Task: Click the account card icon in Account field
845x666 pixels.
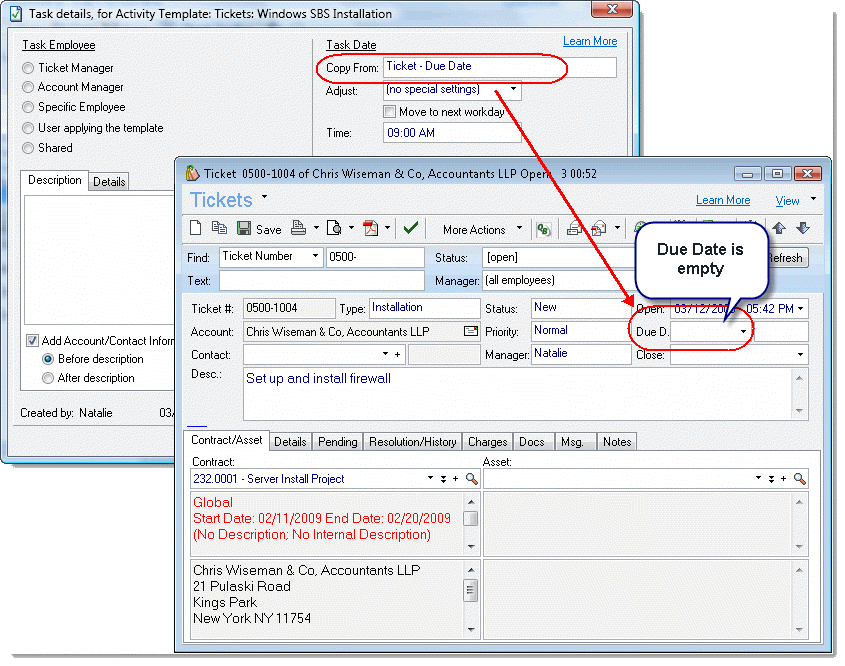Action: [470, 331]
